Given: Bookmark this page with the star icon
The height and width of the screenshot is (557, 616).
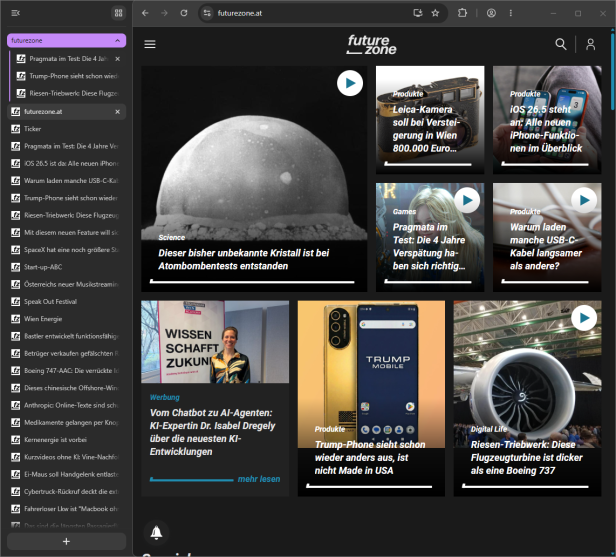Looking at the screenshot, I should pos(435,13).
